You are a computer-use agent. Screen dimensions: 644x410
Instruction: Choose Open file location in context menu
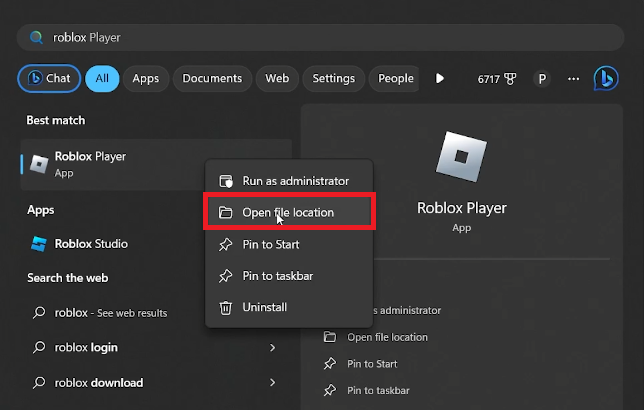pyautogui.click(x=288, y=212)
